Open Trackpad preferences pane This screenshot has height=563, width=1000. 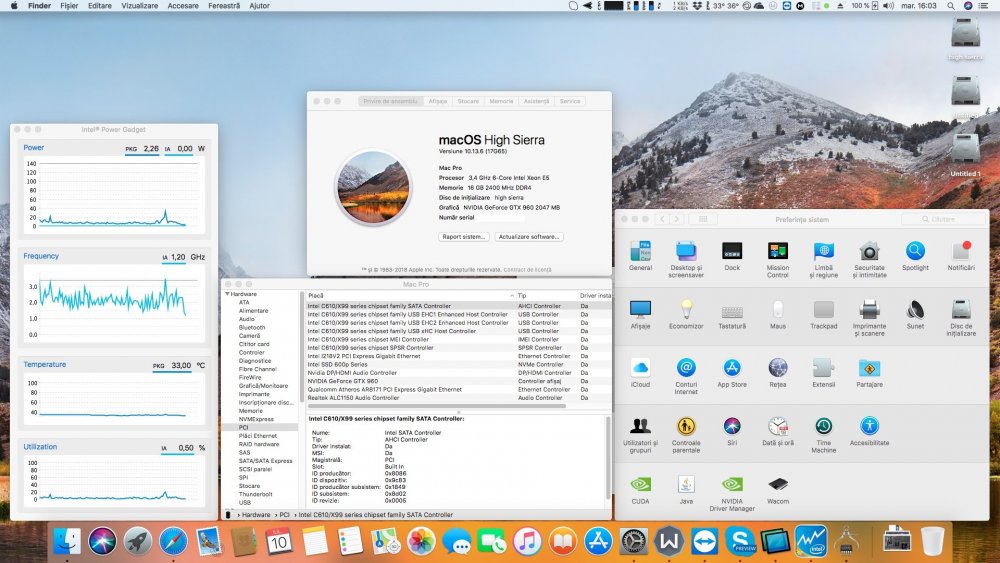coord(823,314)
